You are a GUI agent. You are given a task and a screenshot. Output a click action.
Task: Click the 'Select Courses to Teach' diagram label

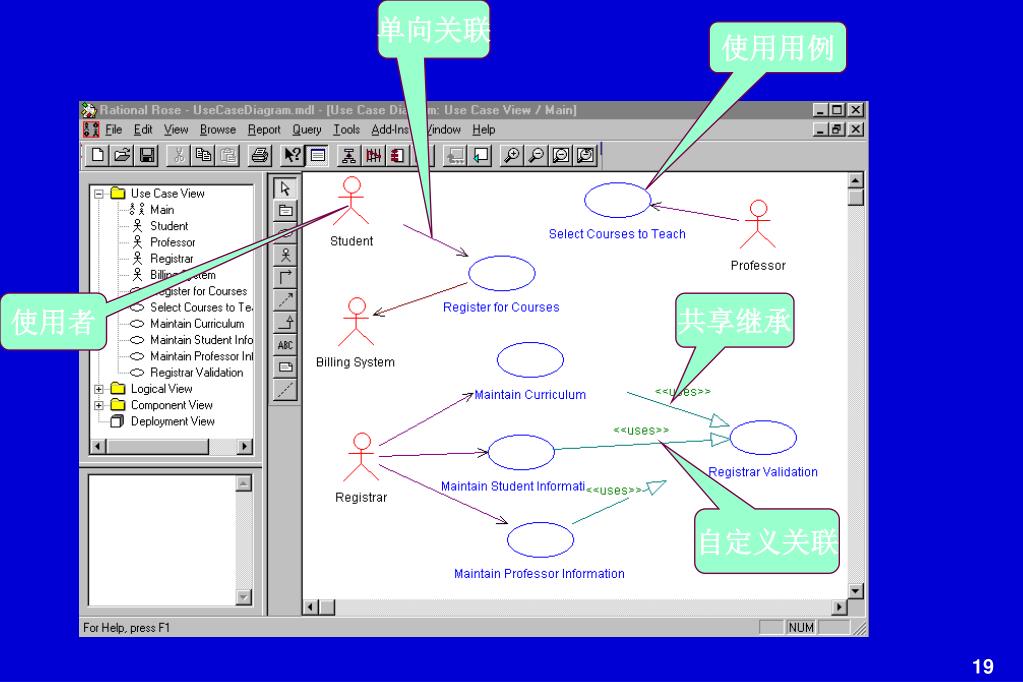point(617,234)
